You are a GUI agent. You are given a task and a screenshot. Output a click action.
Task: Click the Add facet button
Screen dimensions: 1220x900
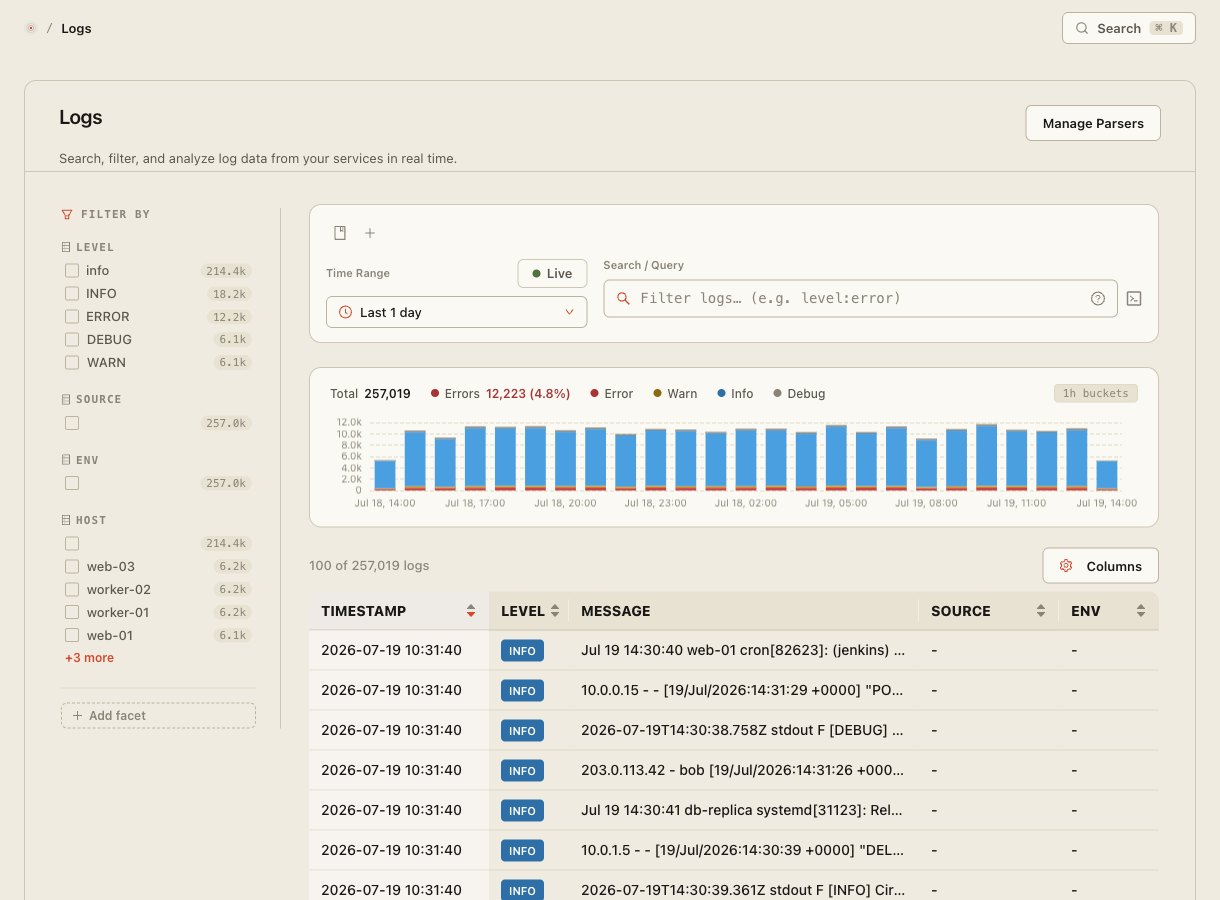pos(158,715)
